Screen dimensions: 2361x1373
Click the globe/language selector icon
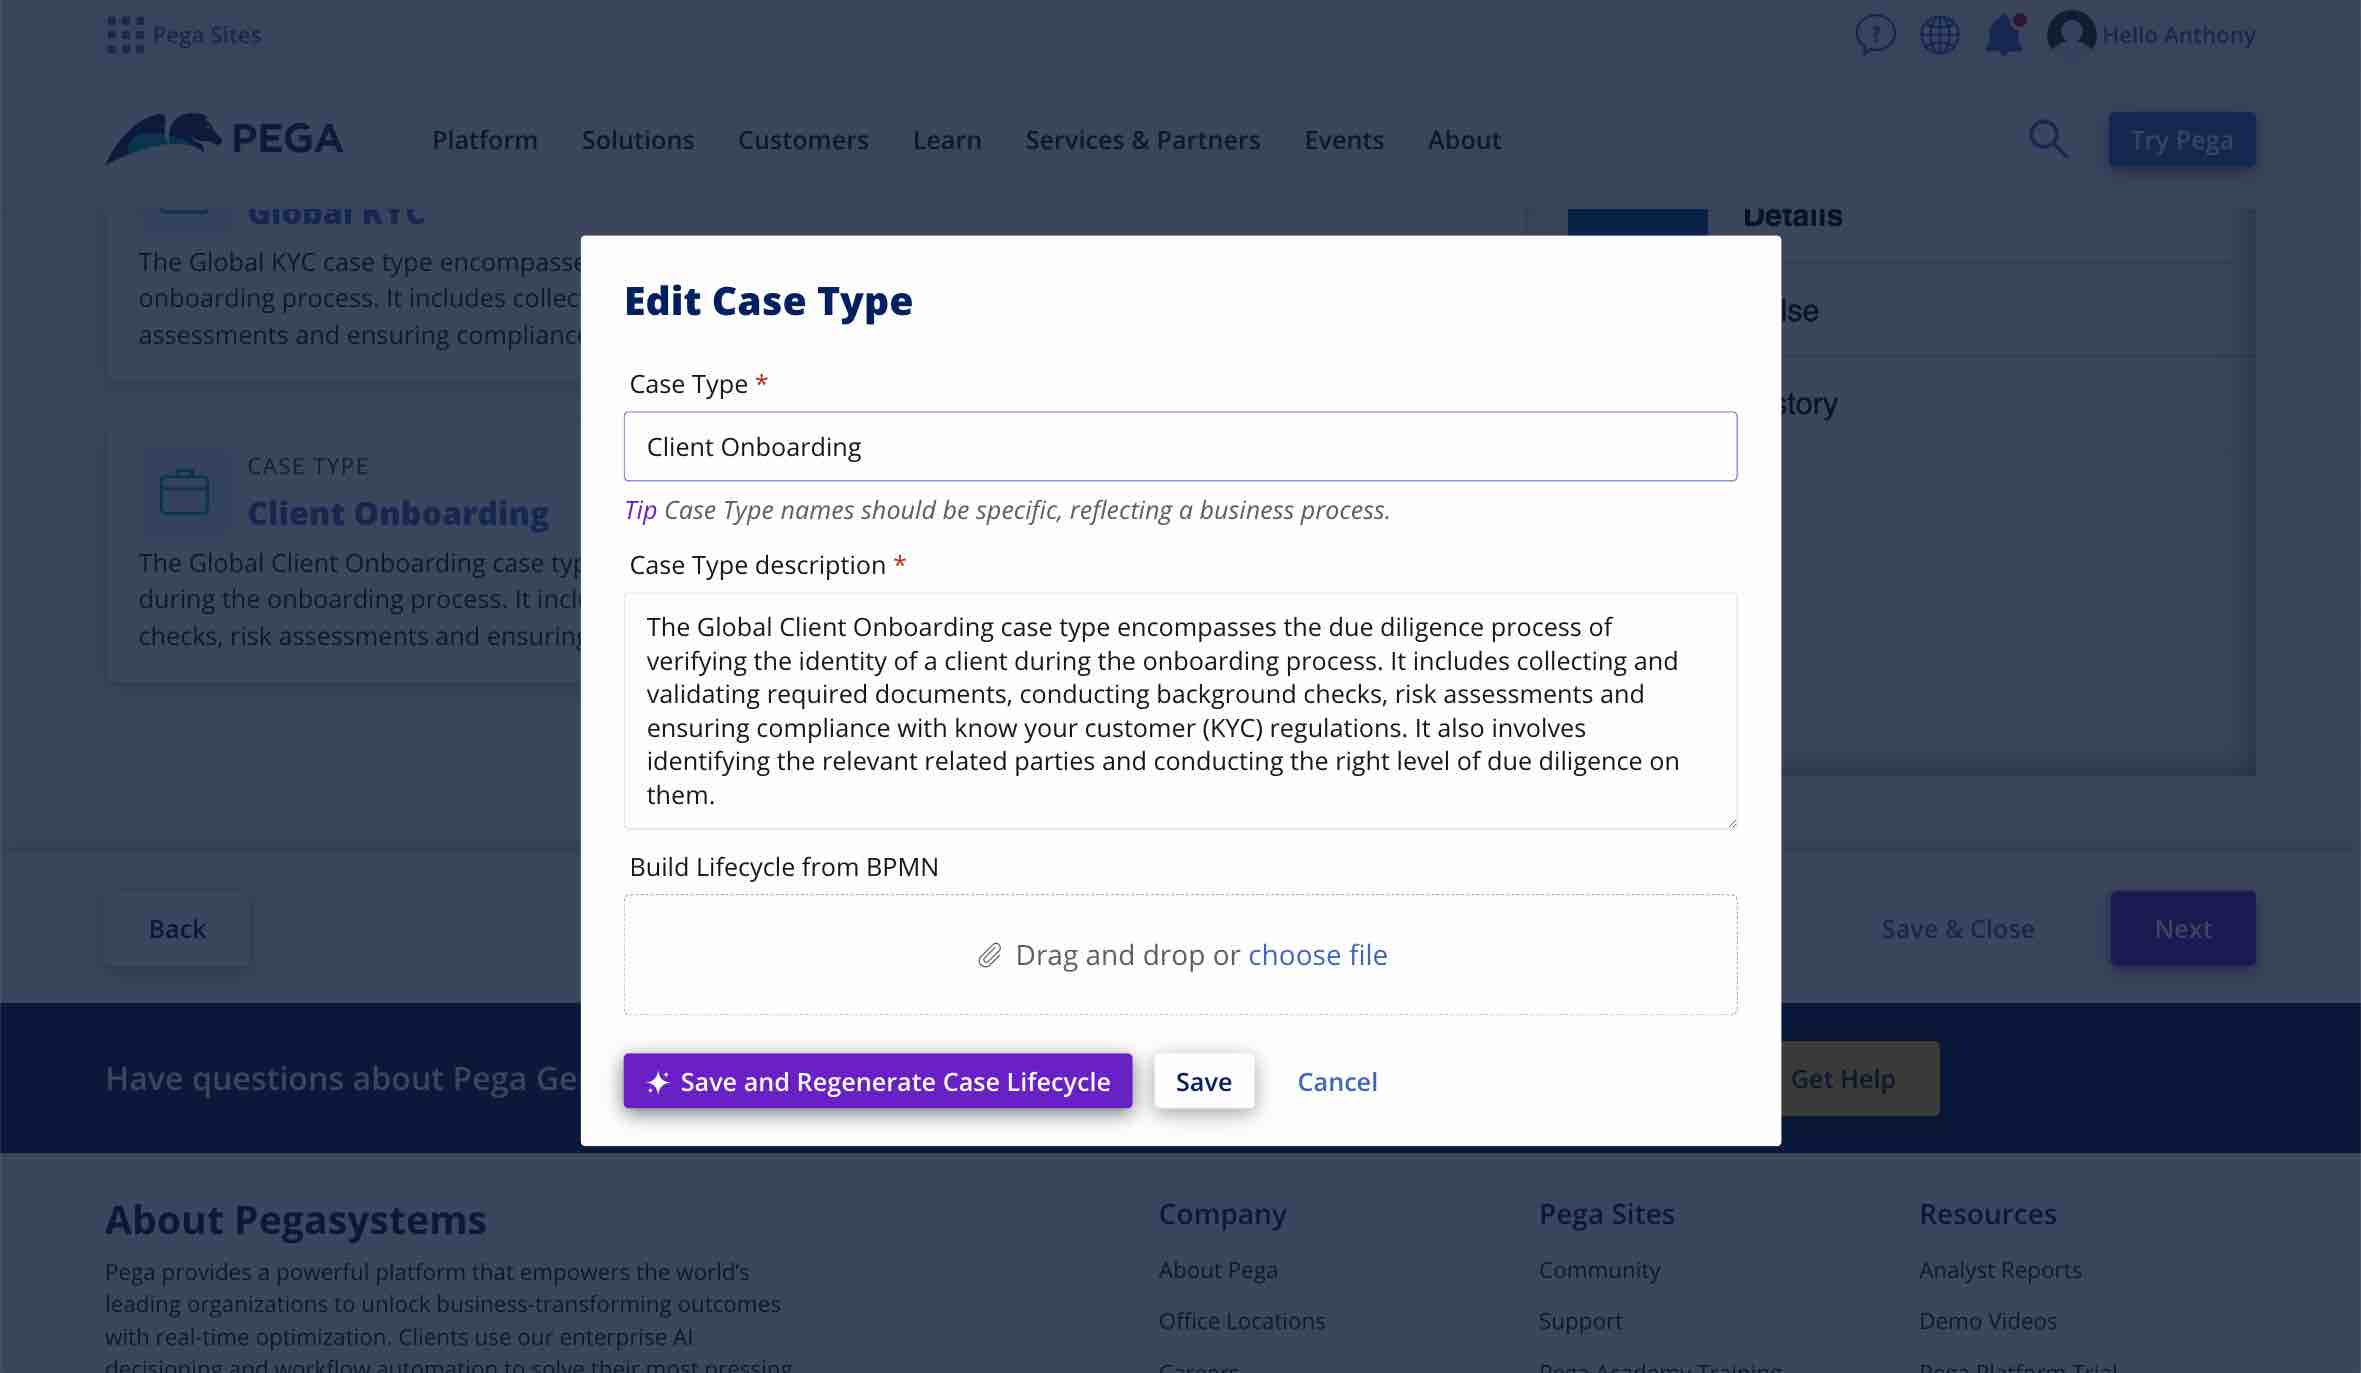(1938, 36)
